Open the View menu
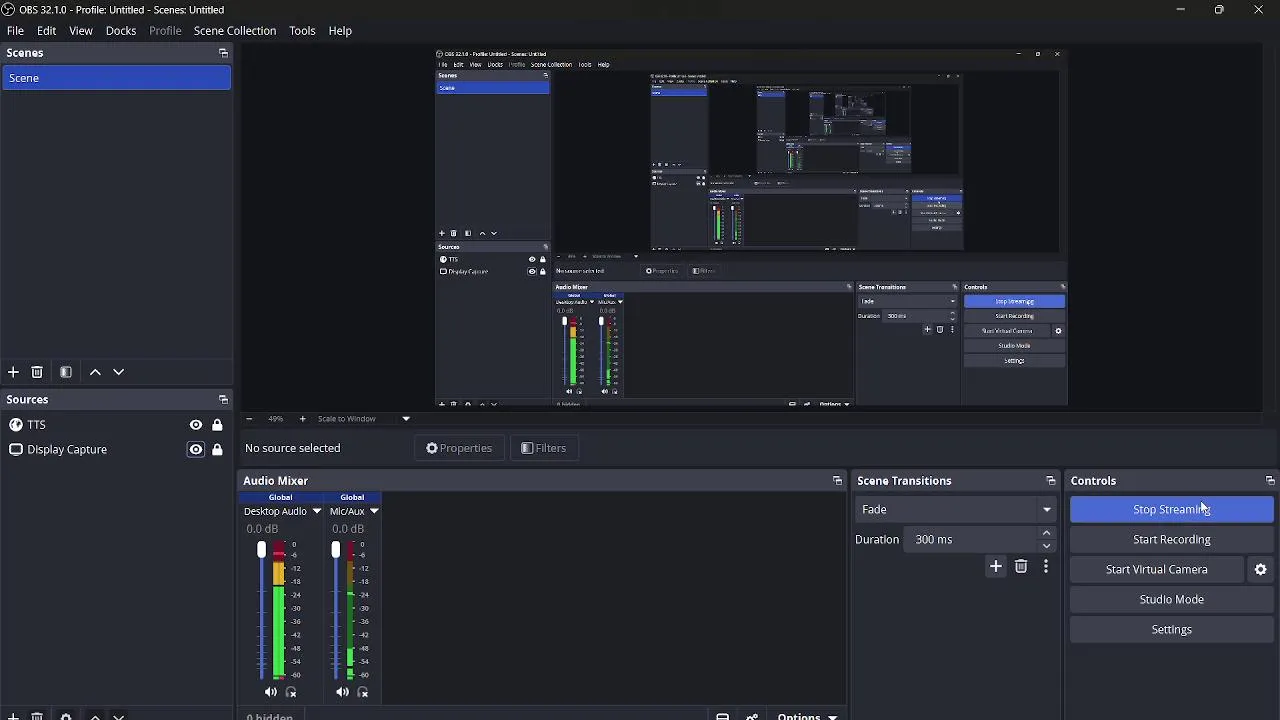The height and width of the screenshot is (720, 1280). pos(81,31)
